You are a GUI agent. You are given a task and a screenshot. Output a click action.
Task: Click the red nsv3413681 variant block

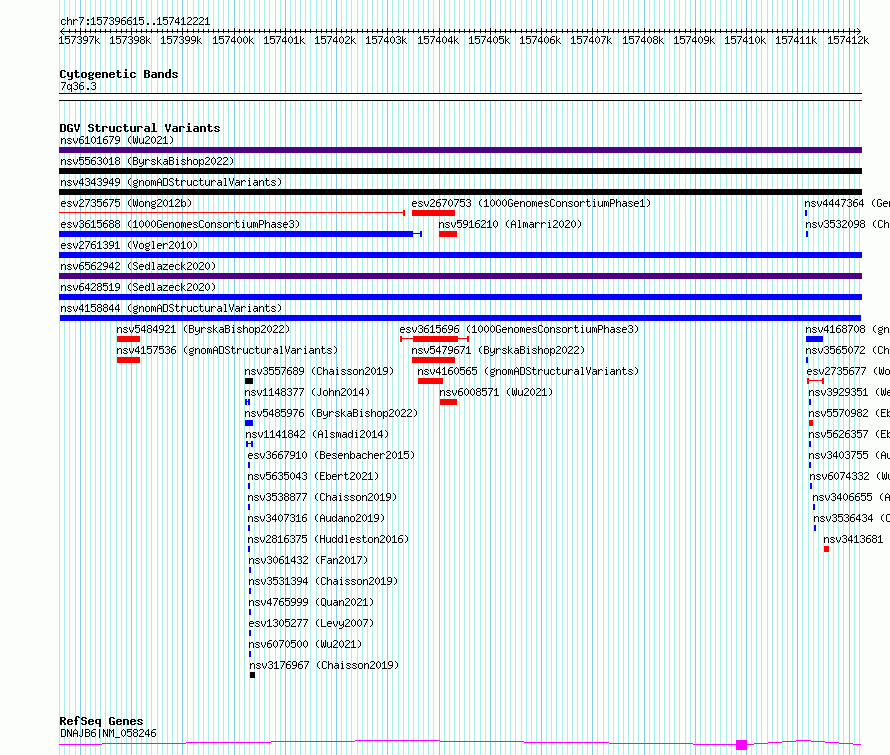pos(826,549)
